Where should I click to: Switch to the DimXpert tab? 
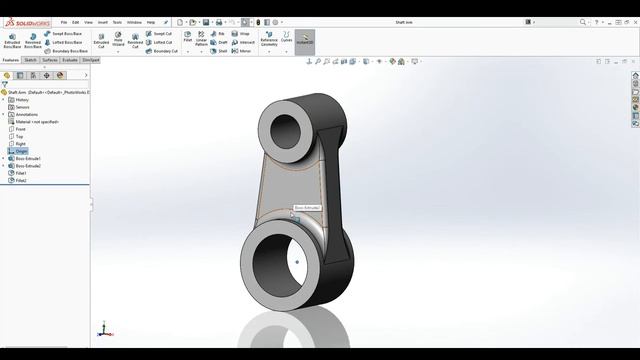tap(91, 60)
